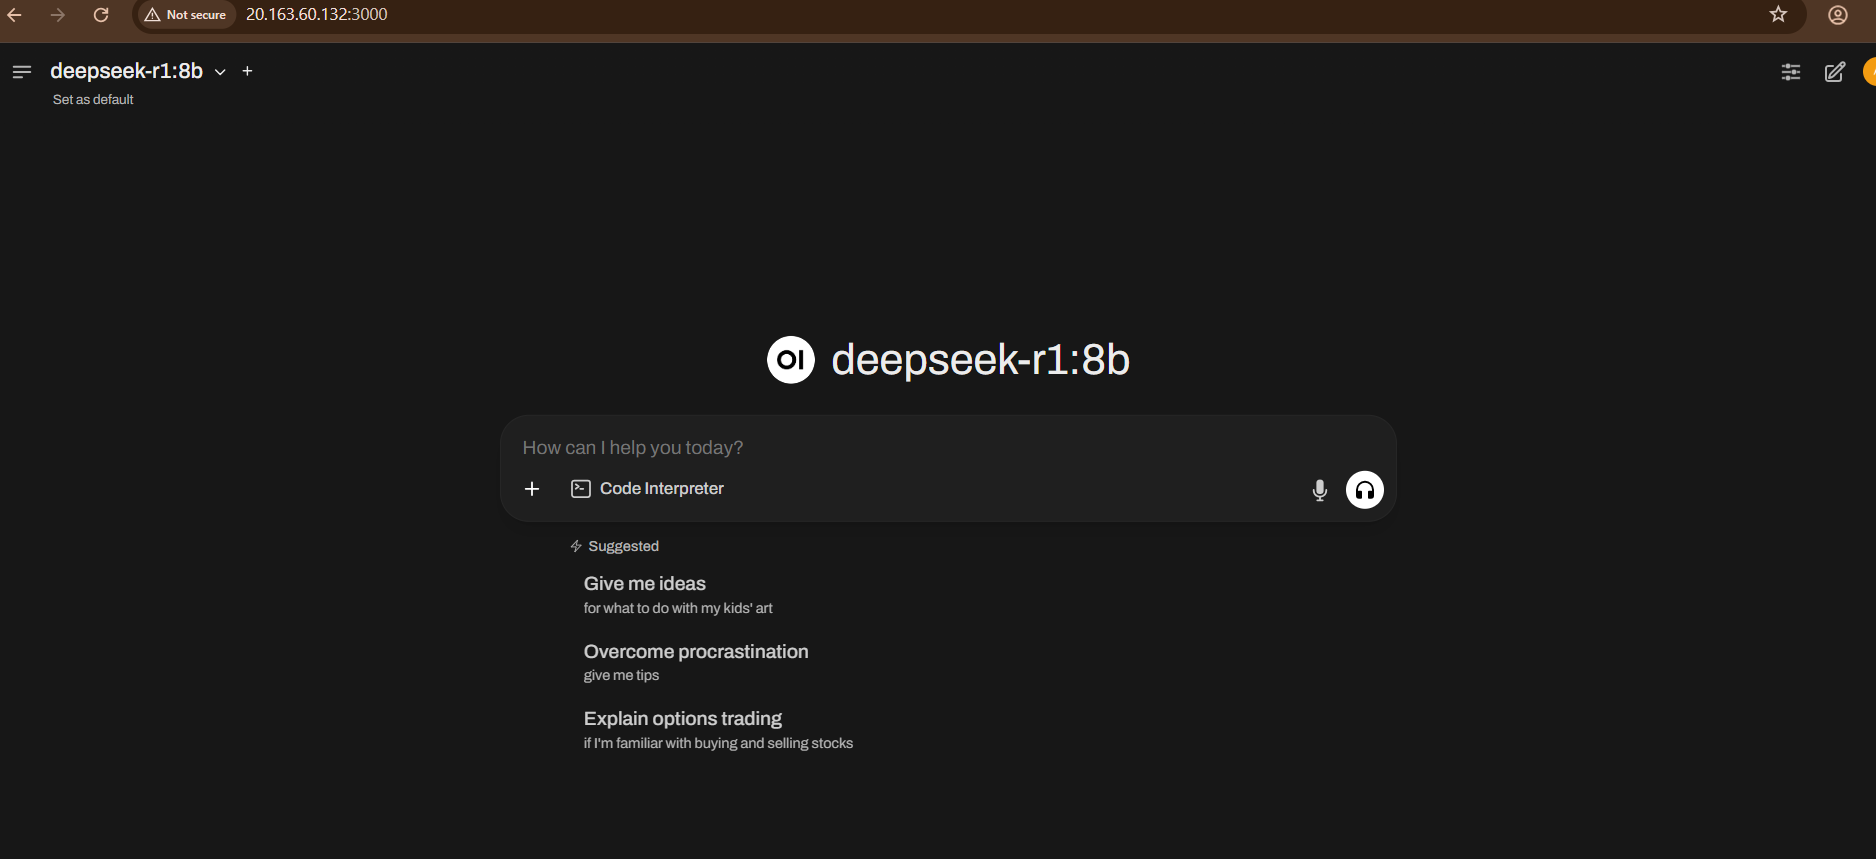The width and height of the screenshot is (1876, 859).
Task: Click Set as default link
Action: click(93, 100)
